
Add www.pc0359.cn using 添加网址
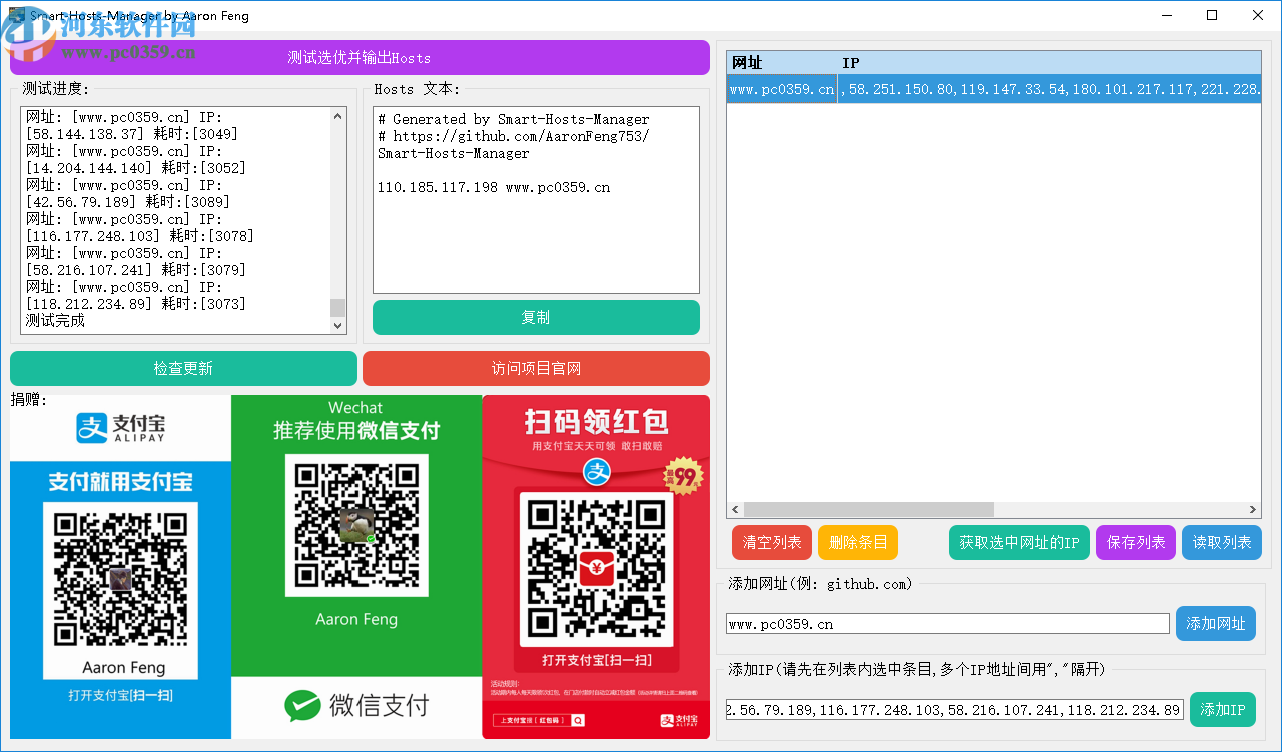click(1216, 622)
